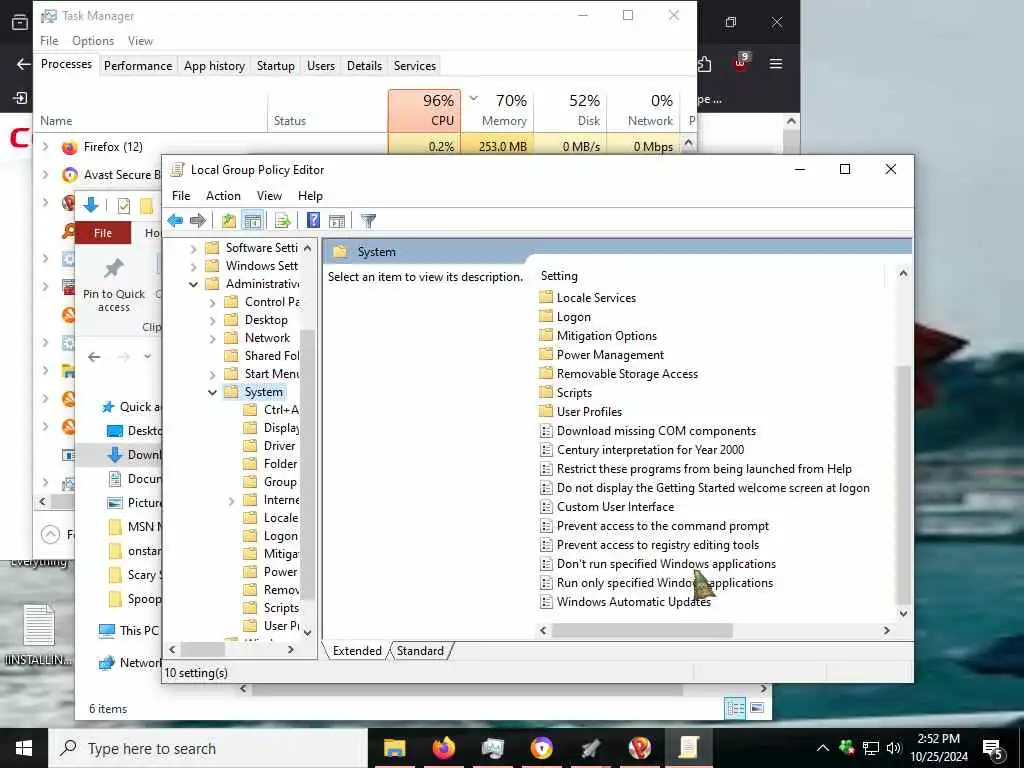This screenshot has width=1024, height=768.
Task: Open the File menu in Group Policy Editor
Action: tap(181, 196)
